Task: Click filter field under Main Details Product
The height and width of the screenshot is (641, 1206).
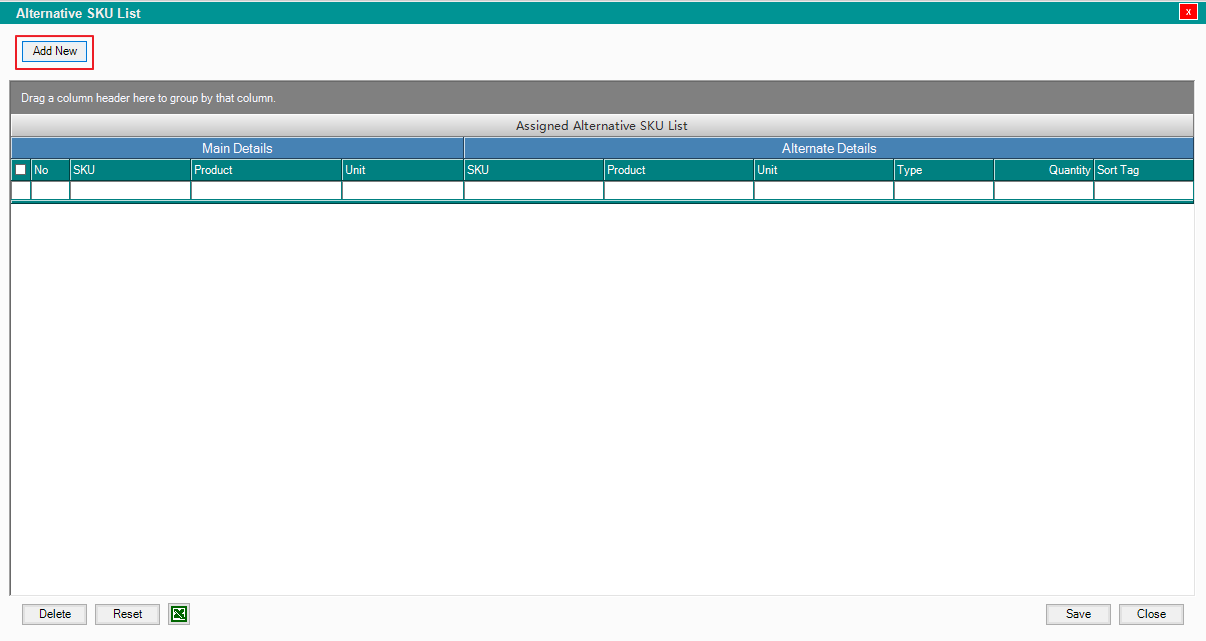Action: coord(266,190)
